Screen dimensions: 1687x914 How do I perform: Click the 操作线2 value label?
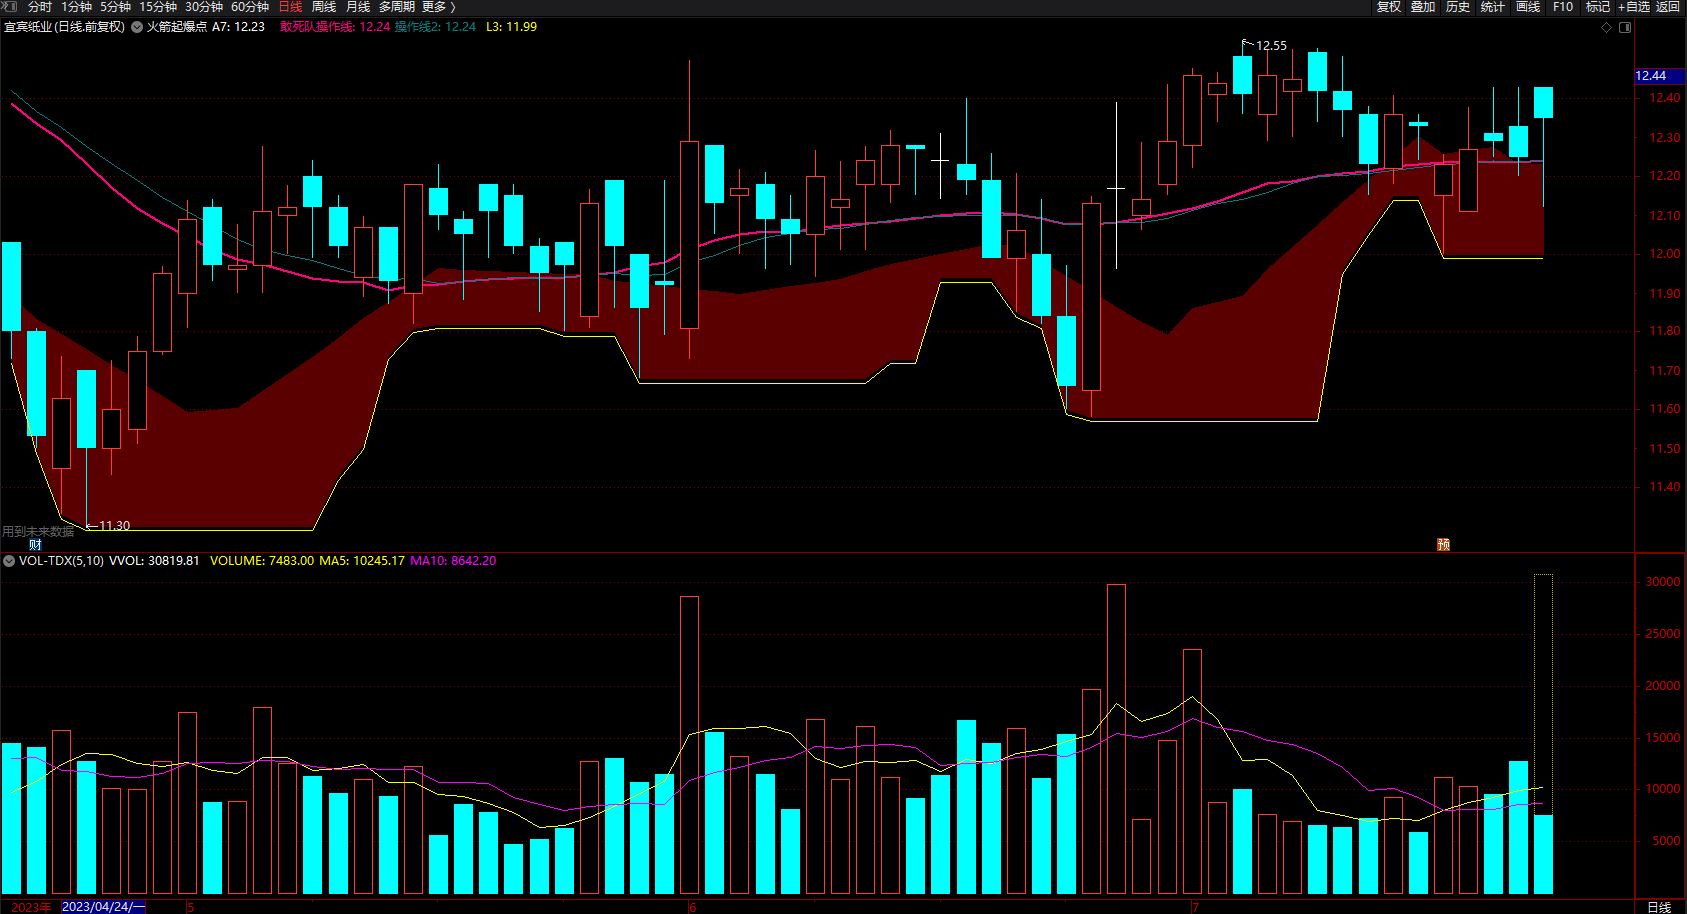tap(435, 27)
